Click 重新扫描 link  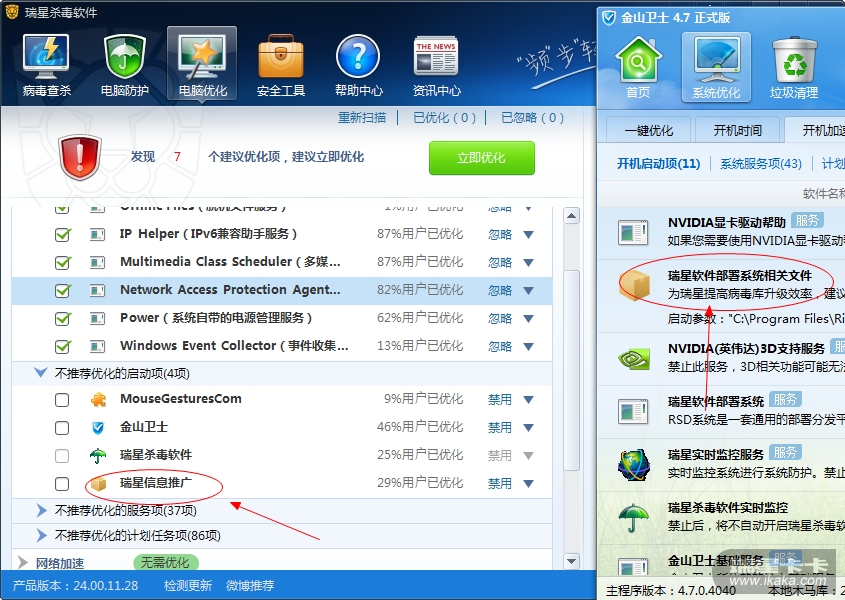(362, 118)
